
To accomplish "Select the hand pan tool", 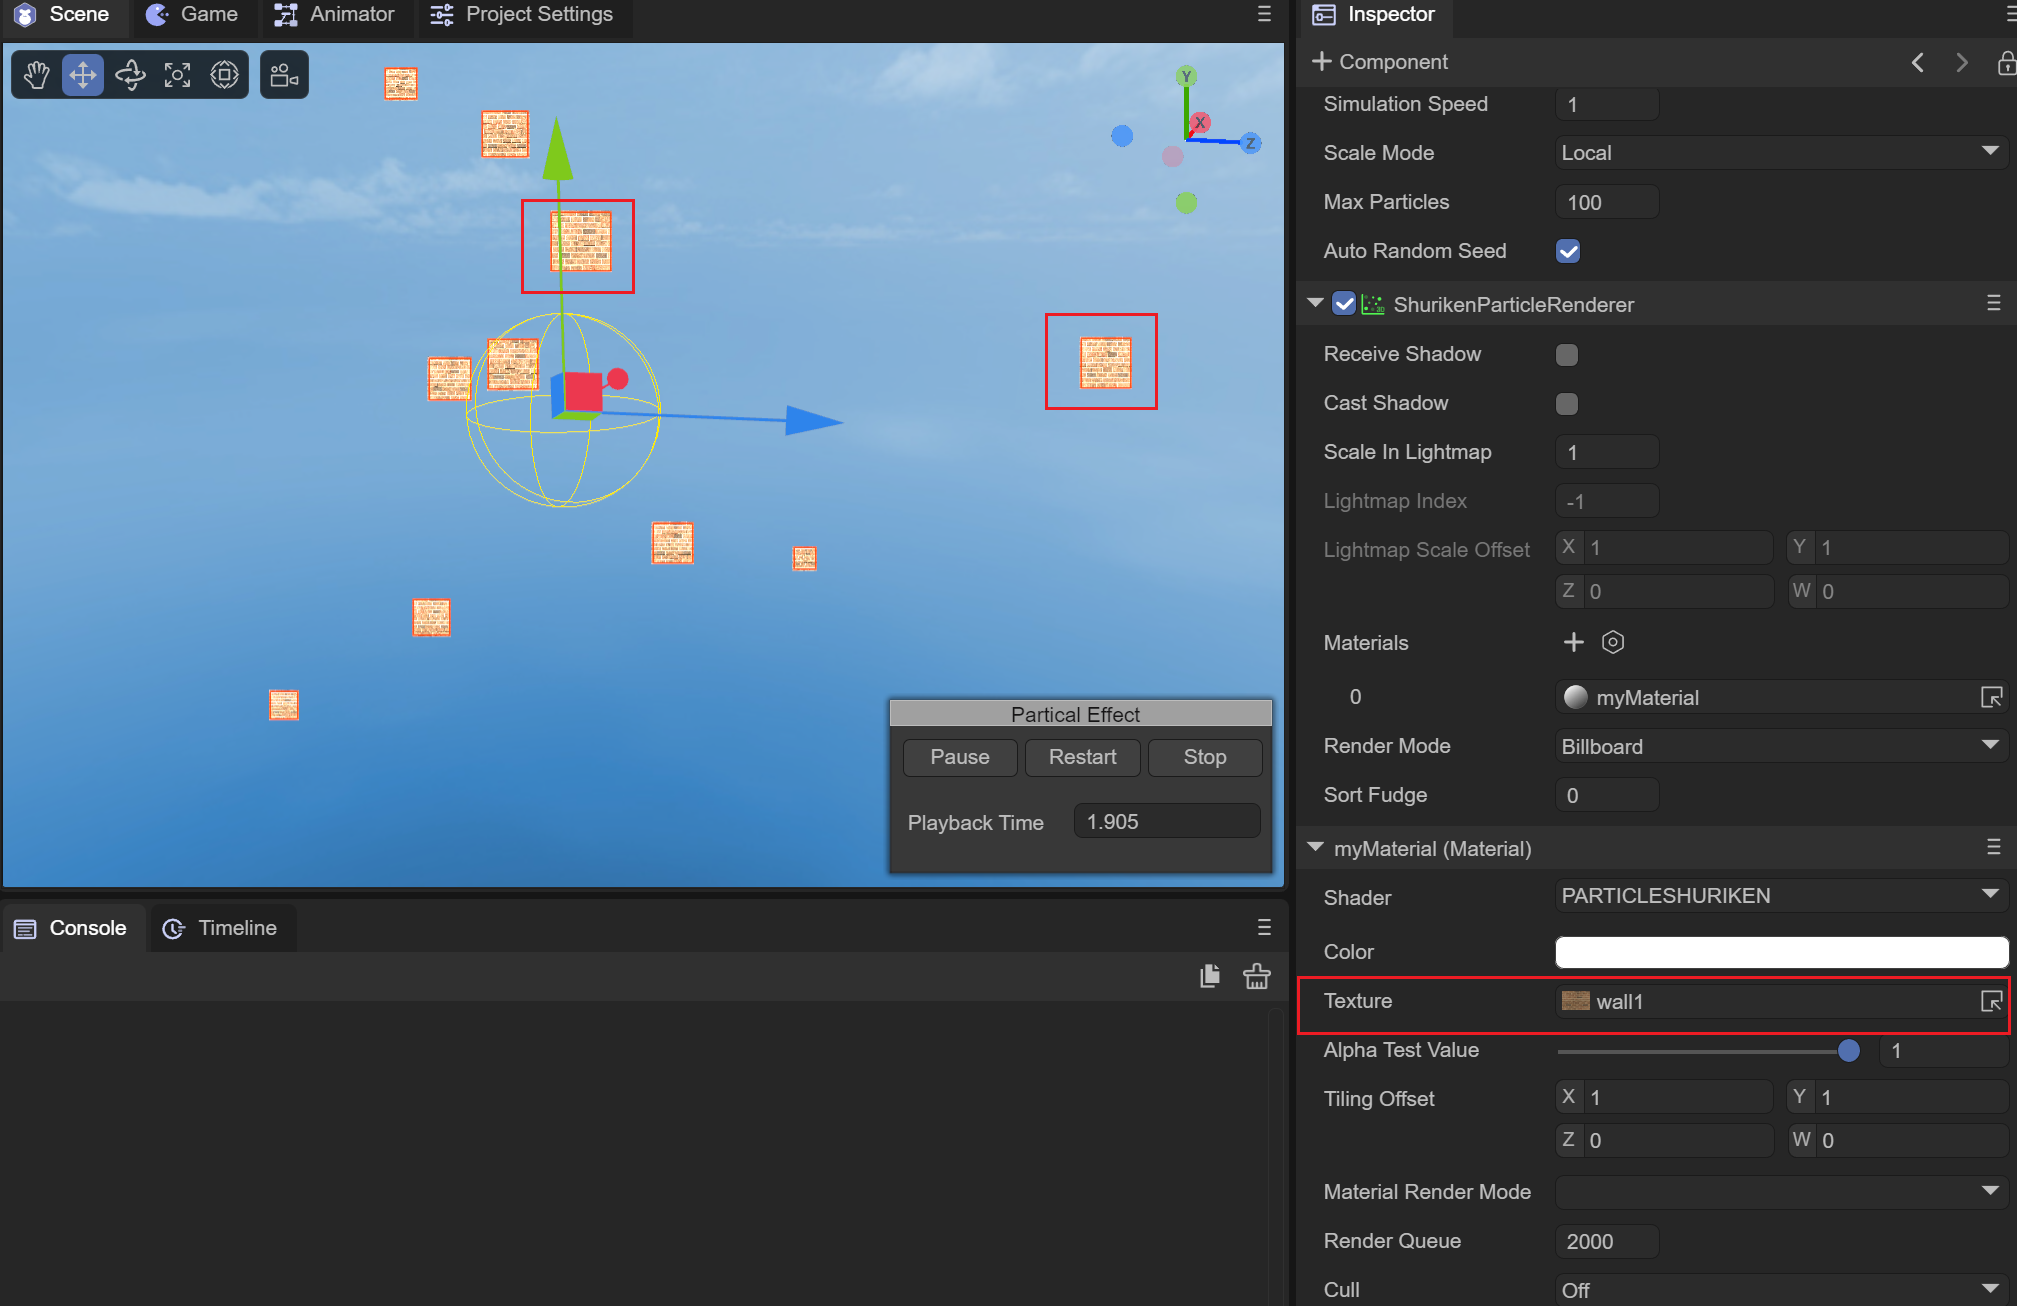I will pos(37,75).
